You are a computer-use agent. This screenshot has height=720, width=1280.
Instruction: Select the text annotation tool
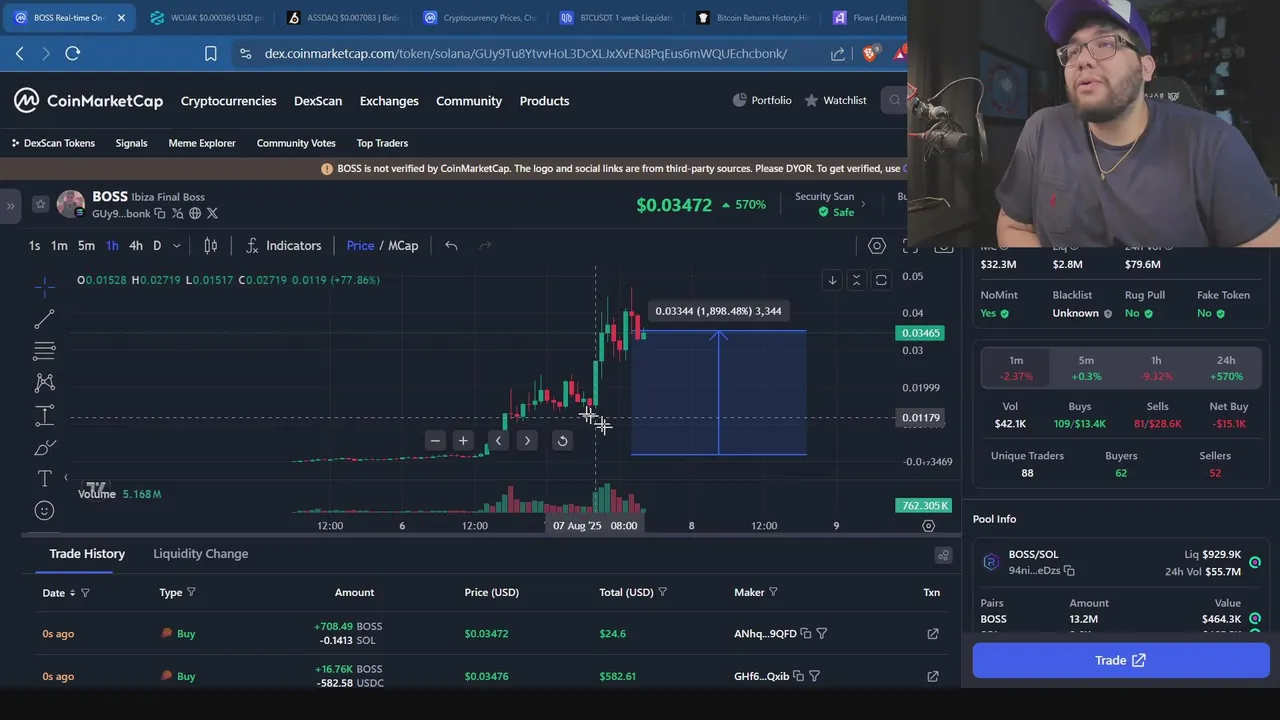(45, 479)
